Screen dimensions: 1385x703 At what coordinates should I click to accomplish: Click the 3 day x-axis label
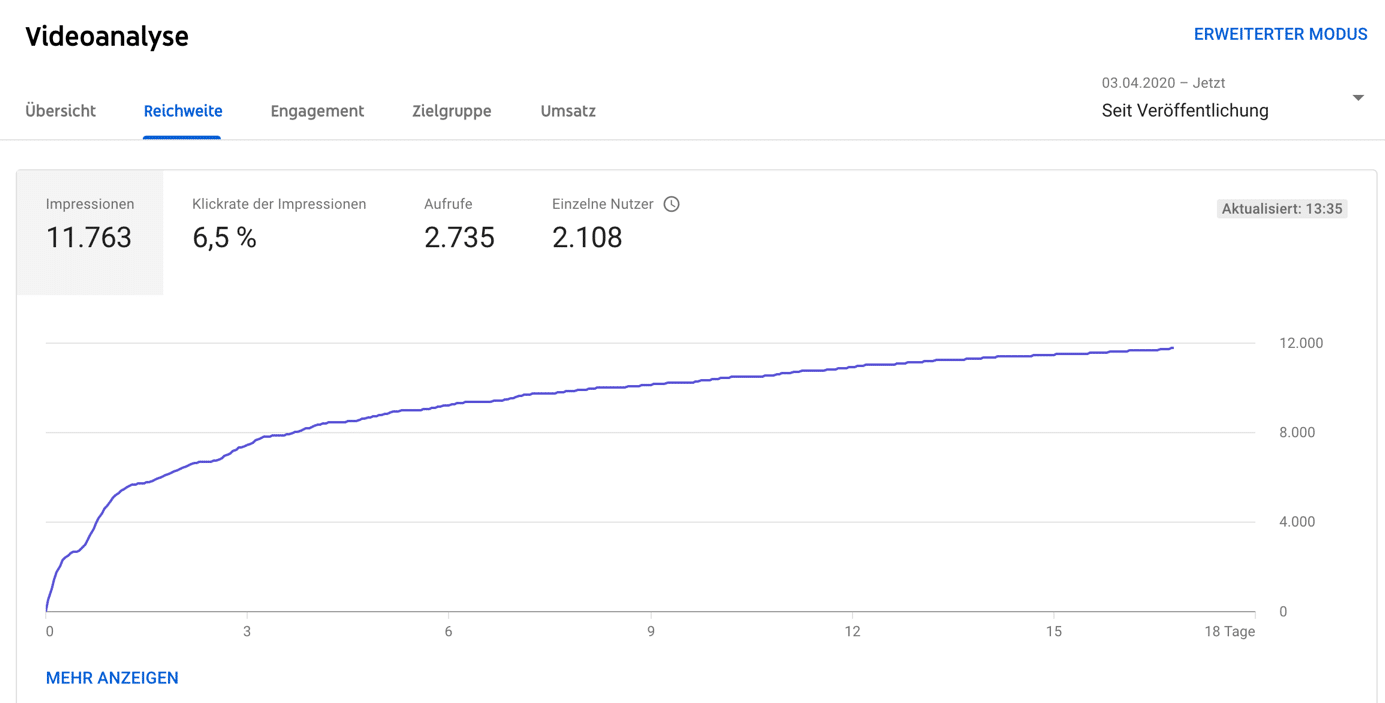pyautogui.click(x=247, y=632)
